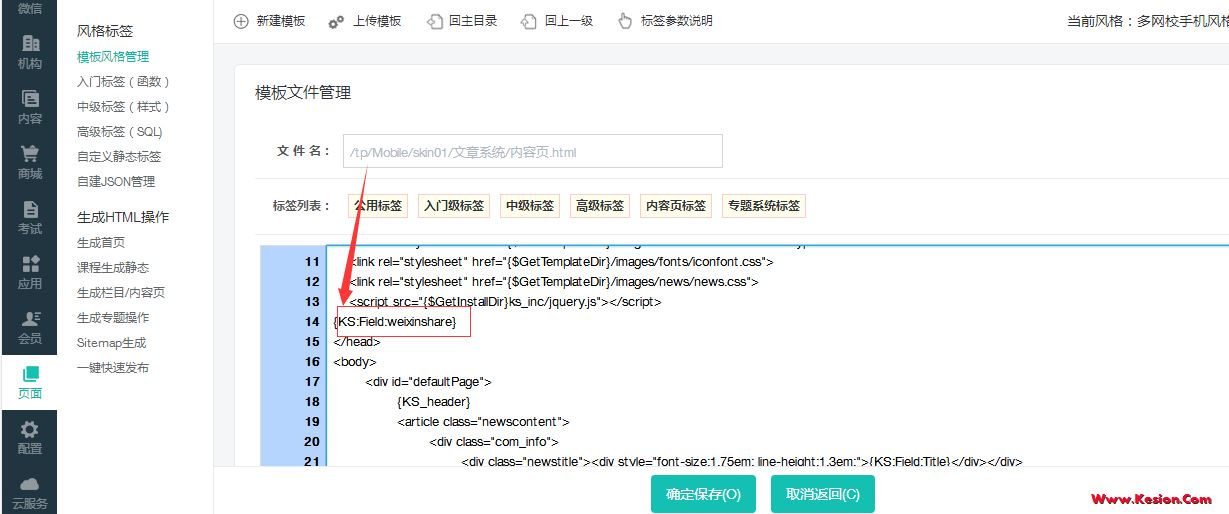Screen dimensions: 1229x514
Task: Click line number 11 in editor
Action: point(311,262)
